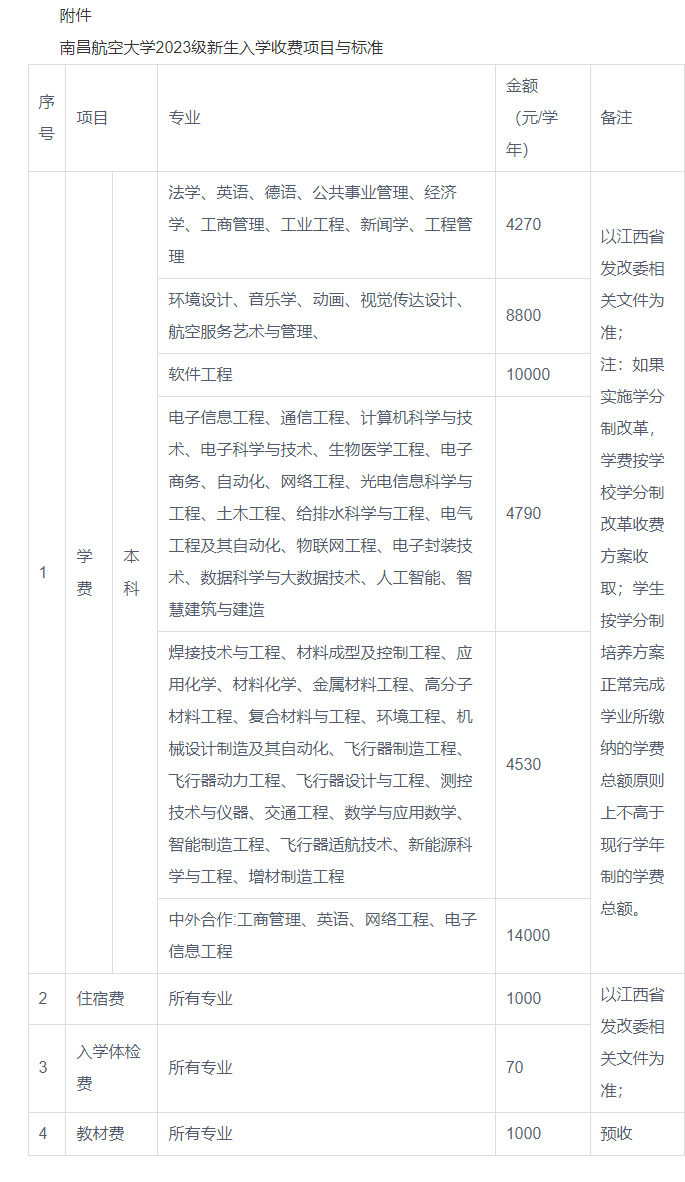685x1182 pixels.
Task: Click the 4530 tuition amount cell
Action: [543, 764]
